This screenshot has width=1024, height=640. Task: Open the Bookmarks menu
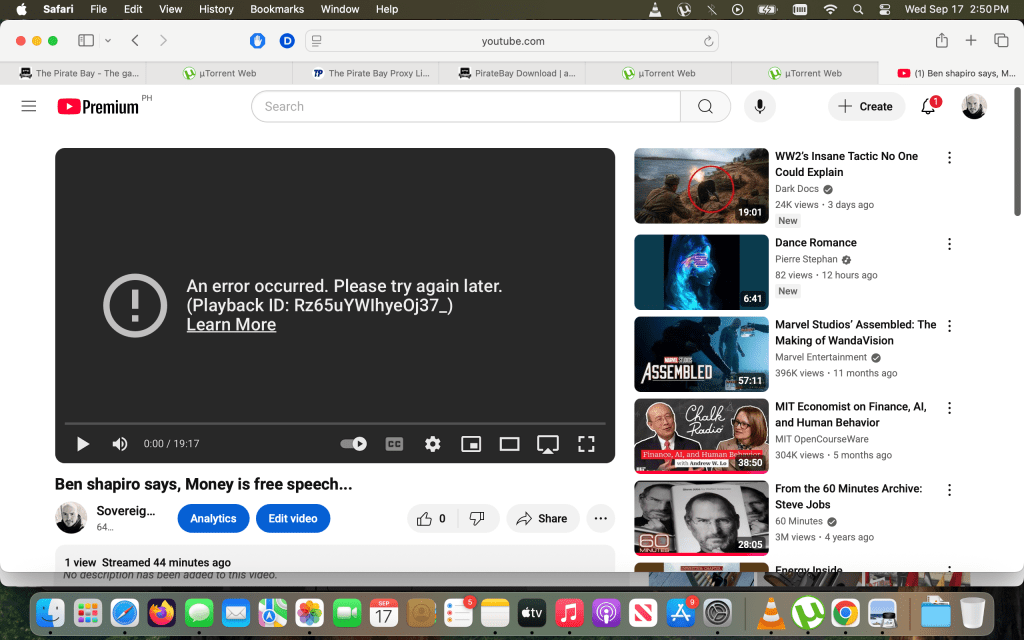[x=277, y=9]
